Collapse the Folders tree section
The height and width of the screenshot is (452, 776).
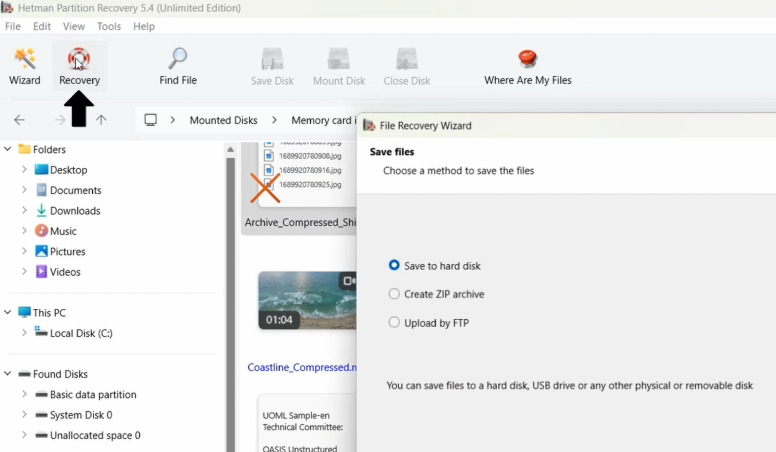[8, 149]
